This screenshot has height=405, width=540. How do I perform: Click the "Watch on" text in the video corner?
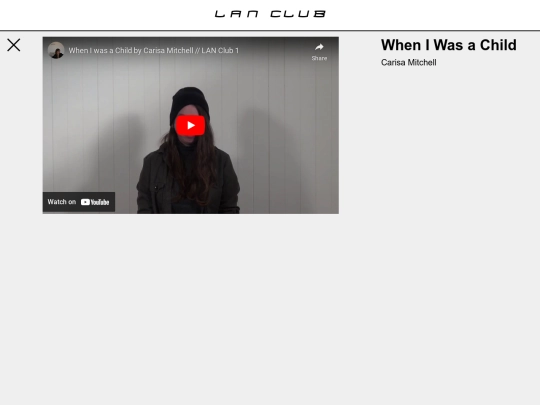click(x=62, y=202)
